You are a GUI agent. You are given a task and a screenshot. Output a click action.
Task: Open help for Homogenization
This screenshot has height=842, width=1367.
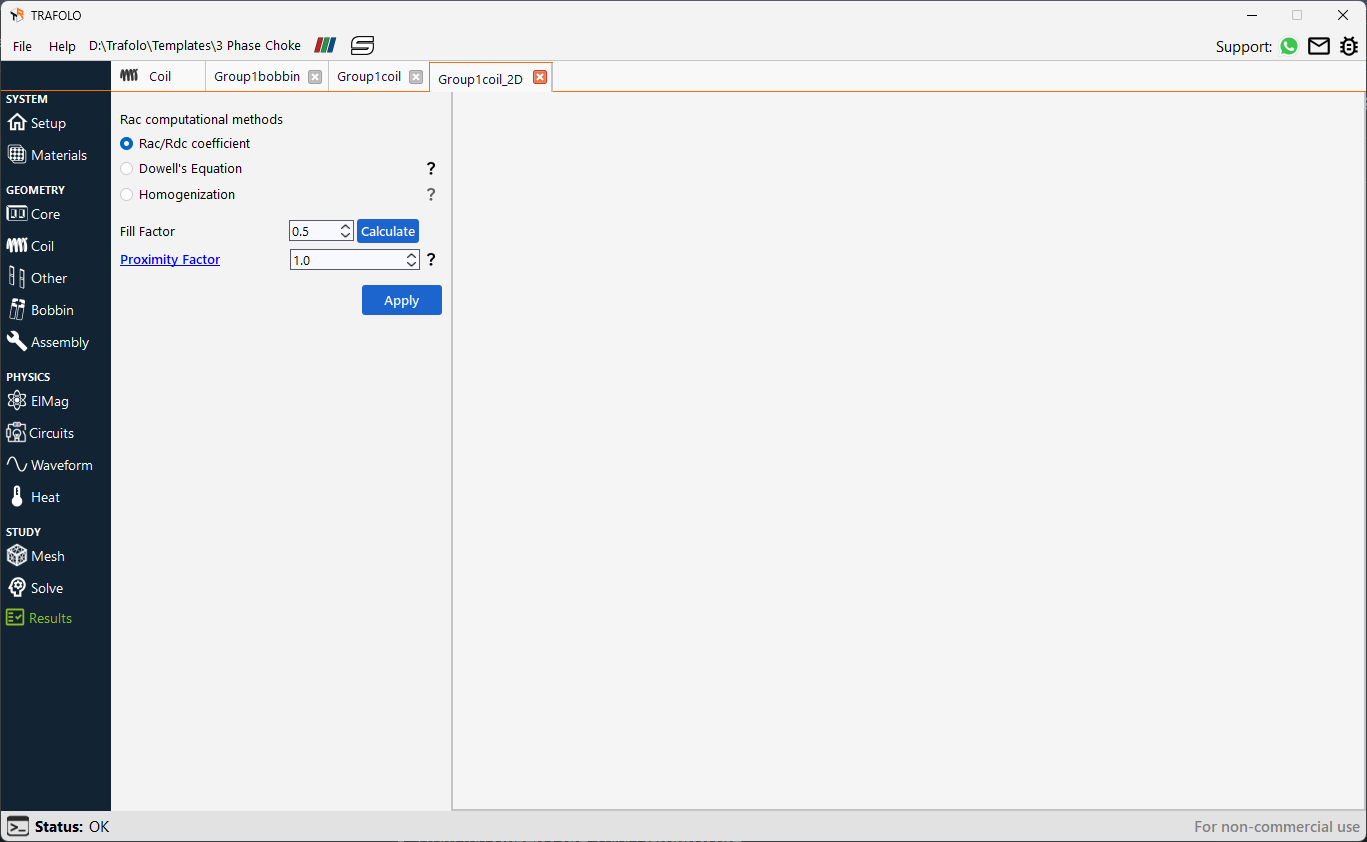(x=431, y=195)
